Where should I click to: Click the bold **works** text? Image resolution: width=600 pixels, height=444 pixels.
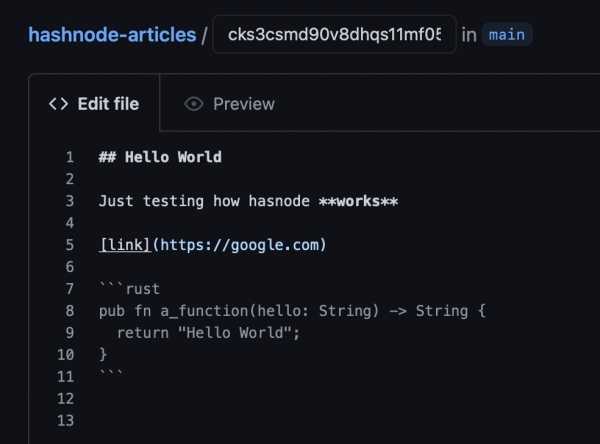pos(359,201)
